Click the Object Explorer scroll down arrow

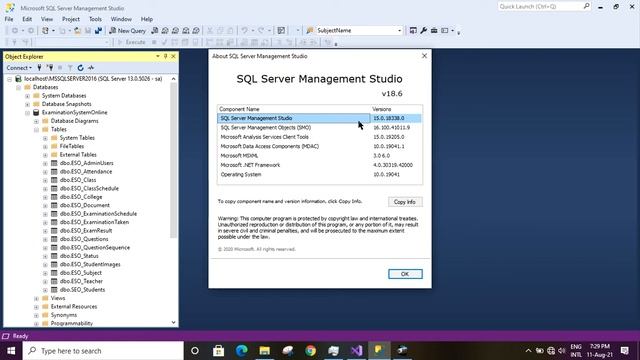pos(173,322)
